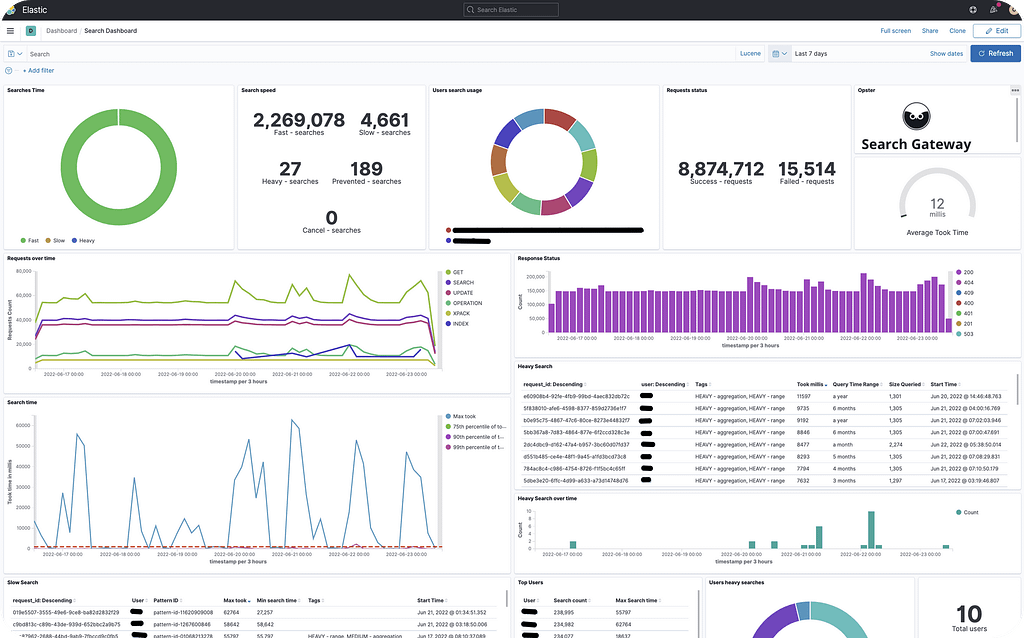Image resolution: width=1024 pixels, height=638 pixels.
Task: Sort Slow Search by Max took column
Action: (237, 600)
